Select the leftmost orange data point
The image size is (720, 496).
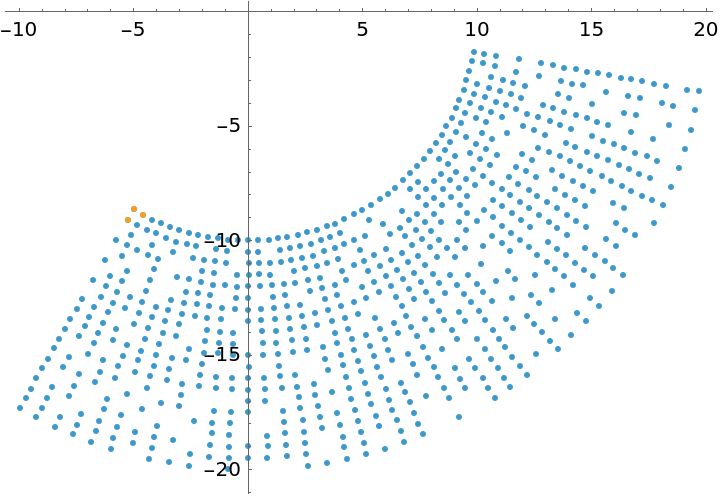click(x=128, y=220)
